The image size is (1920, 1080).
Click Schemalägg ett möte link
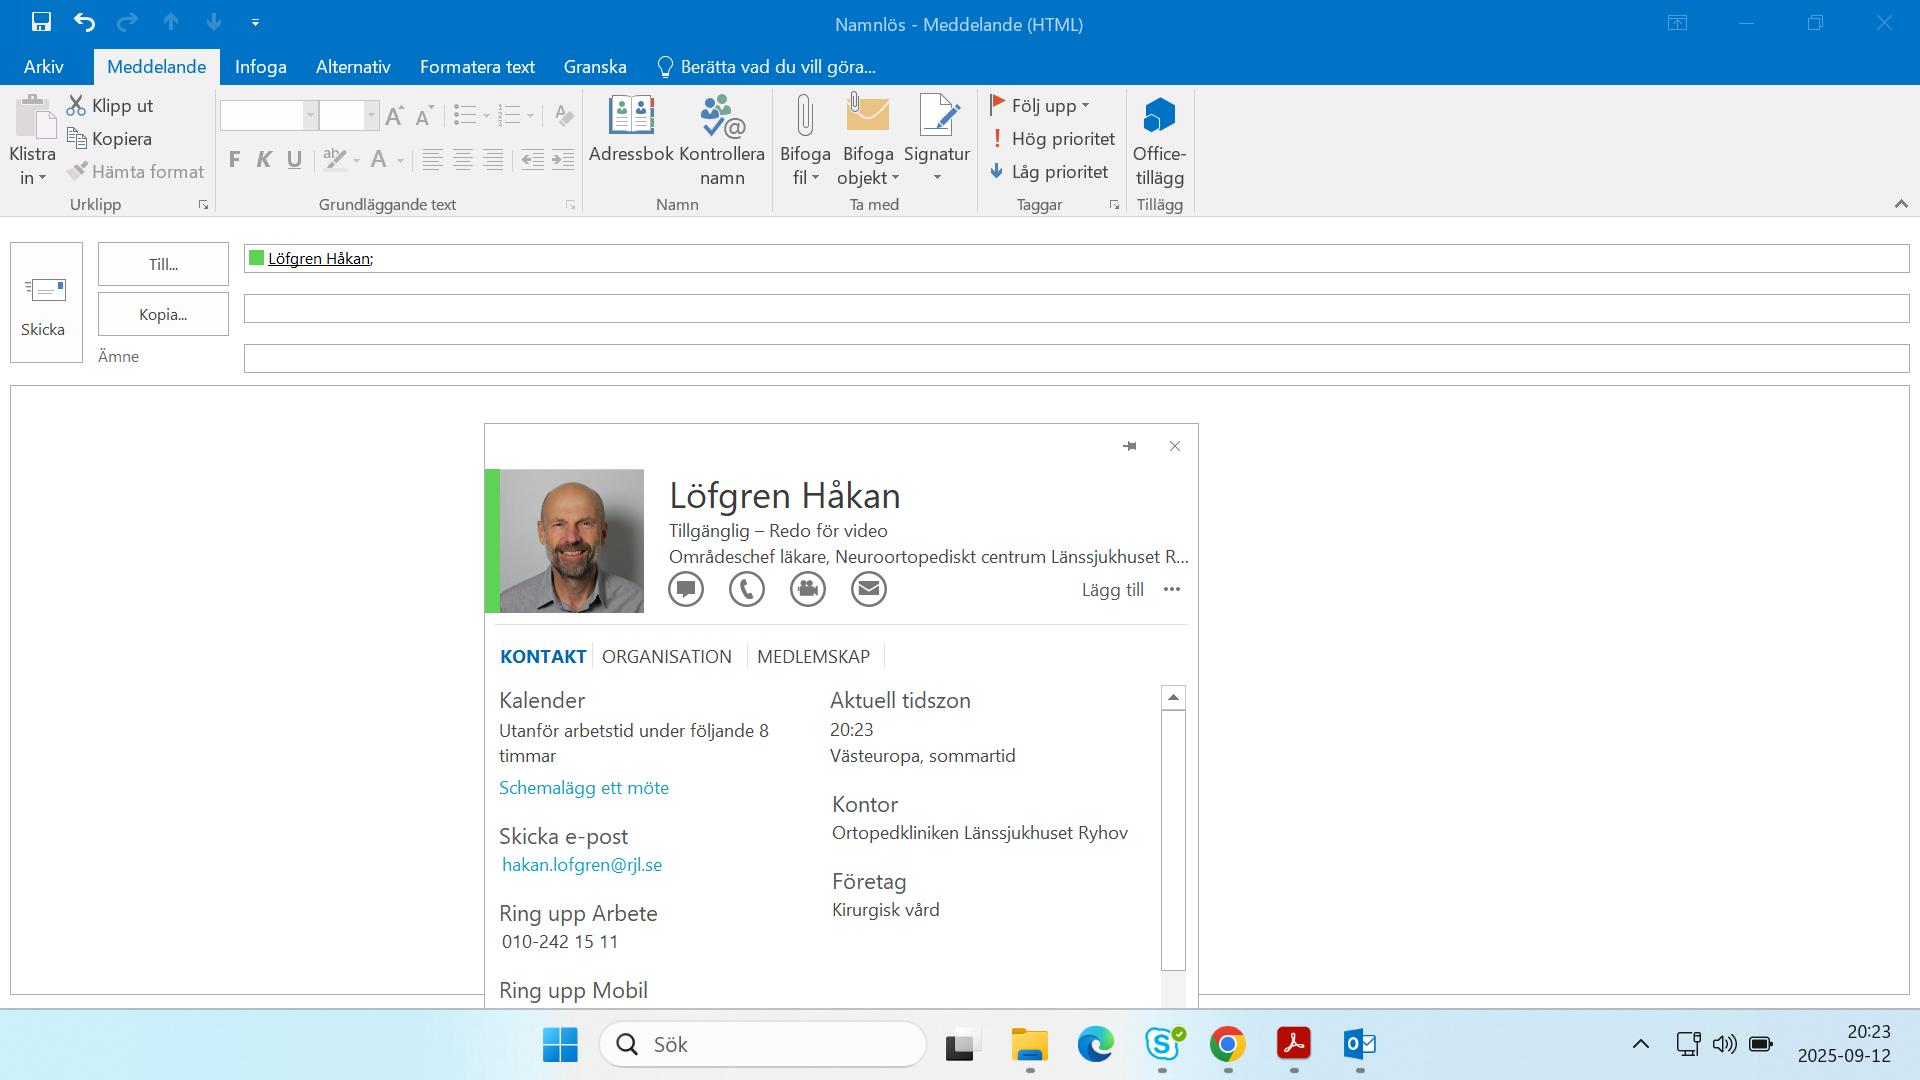point(584,788)
